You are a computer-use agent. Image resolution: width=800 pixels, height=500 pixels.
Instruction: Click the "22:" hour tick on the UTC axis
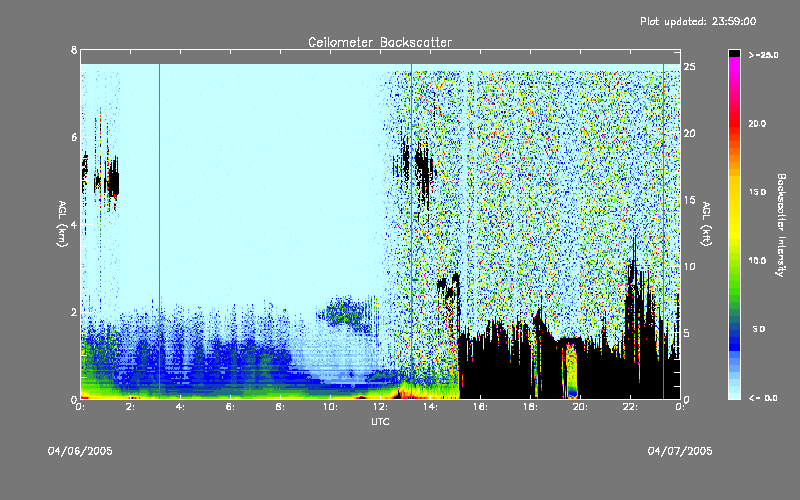coord(630,407)
